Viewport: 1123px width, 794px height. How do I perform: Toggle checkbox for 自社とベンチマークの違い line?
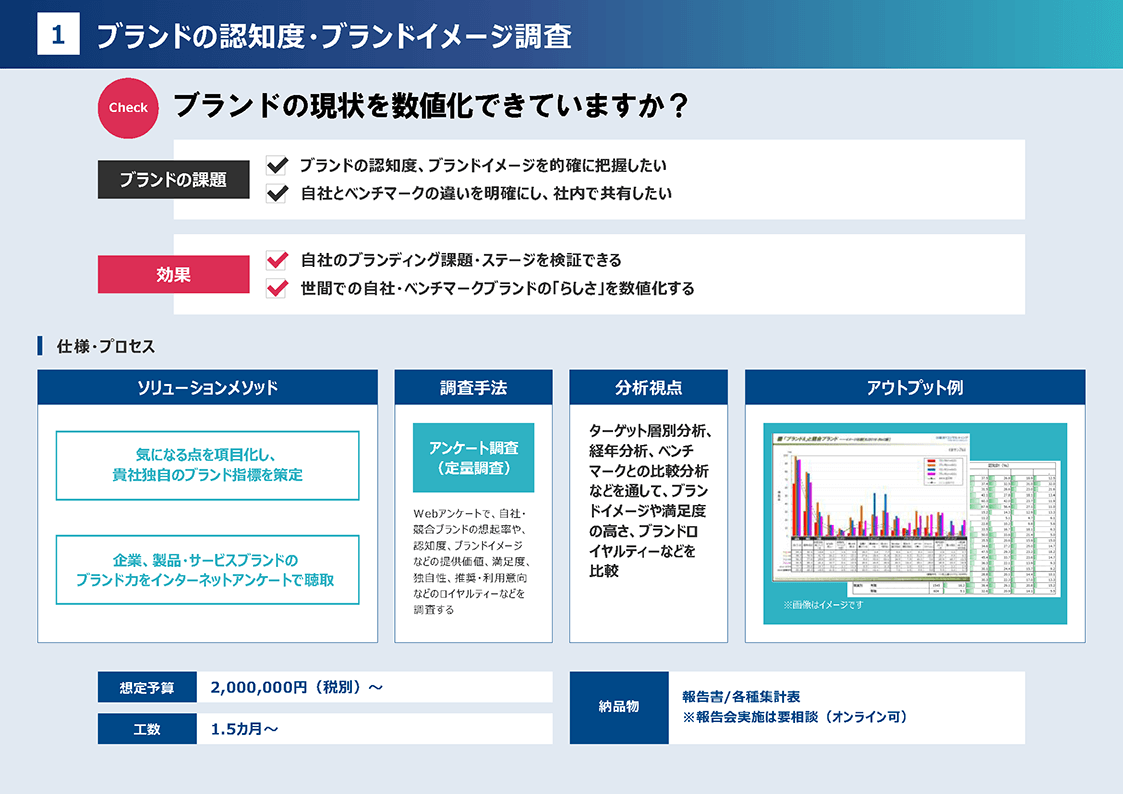point(277,194)
